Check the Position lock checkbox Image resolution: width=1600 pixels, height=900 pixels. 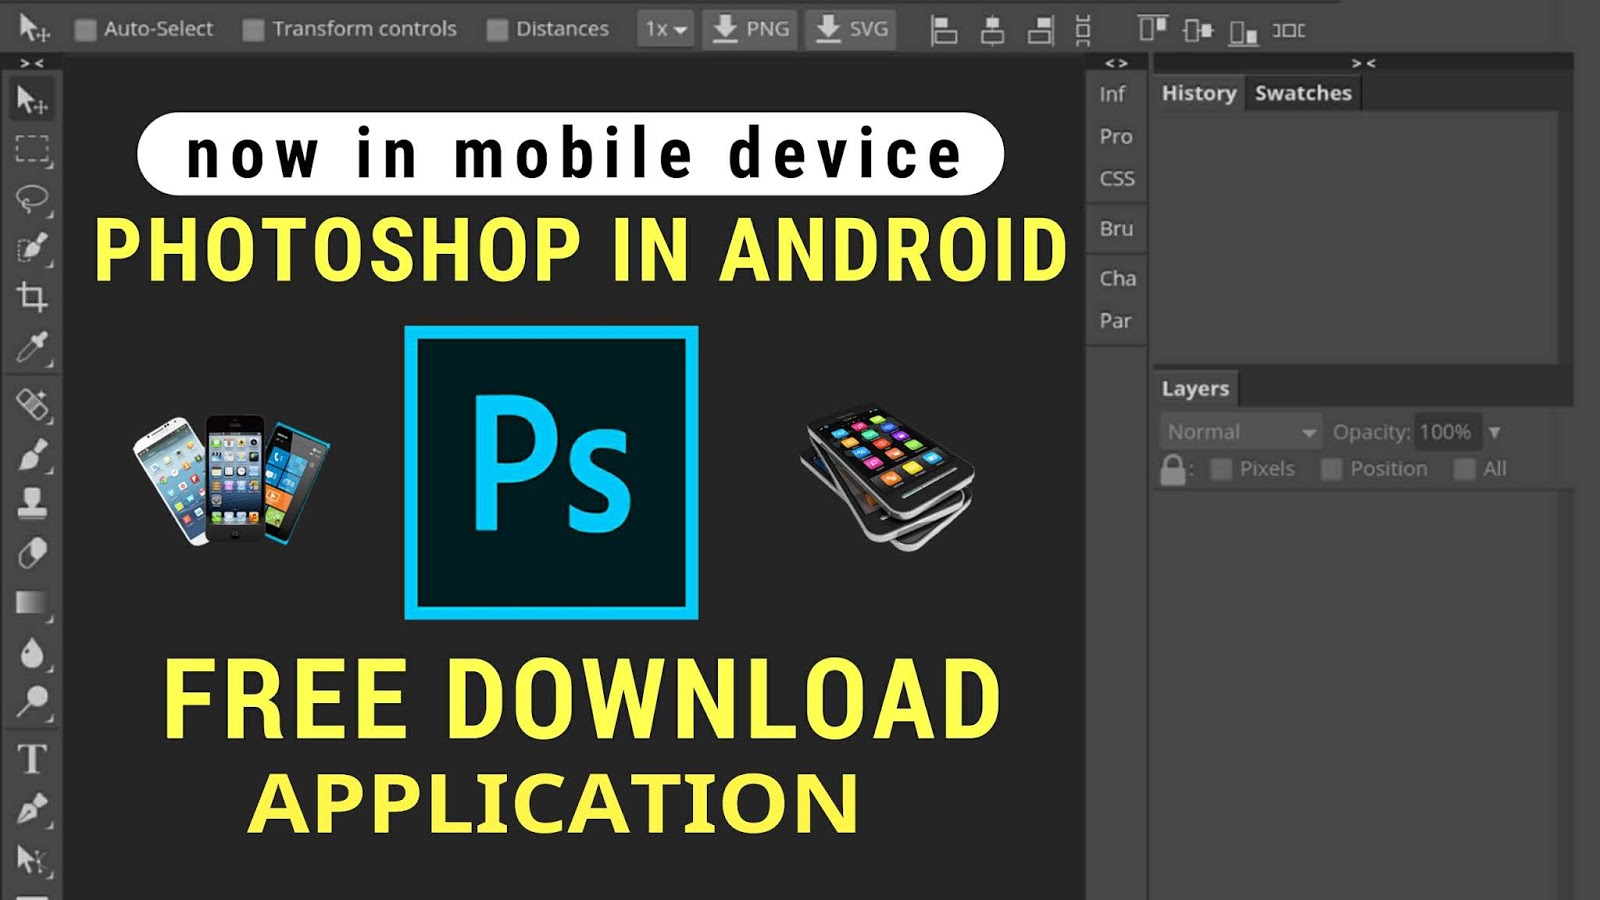[1331, 469]
